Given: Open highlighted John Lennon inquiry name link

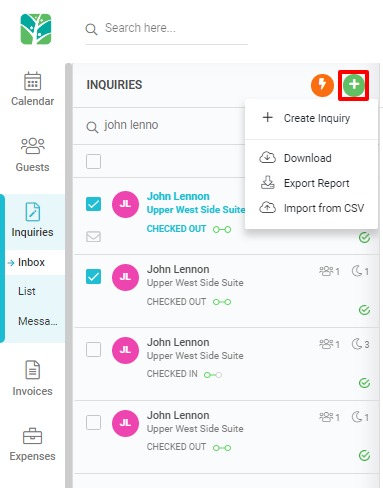Looking at the screenshot, I should point(178,196).
